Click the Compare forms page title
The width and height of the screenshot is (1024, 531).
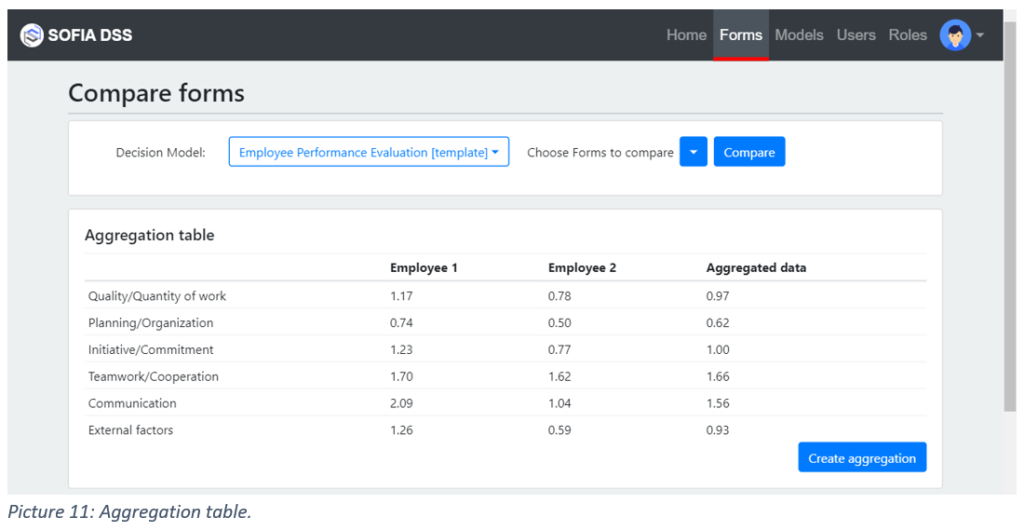click(x=156, y=93)
